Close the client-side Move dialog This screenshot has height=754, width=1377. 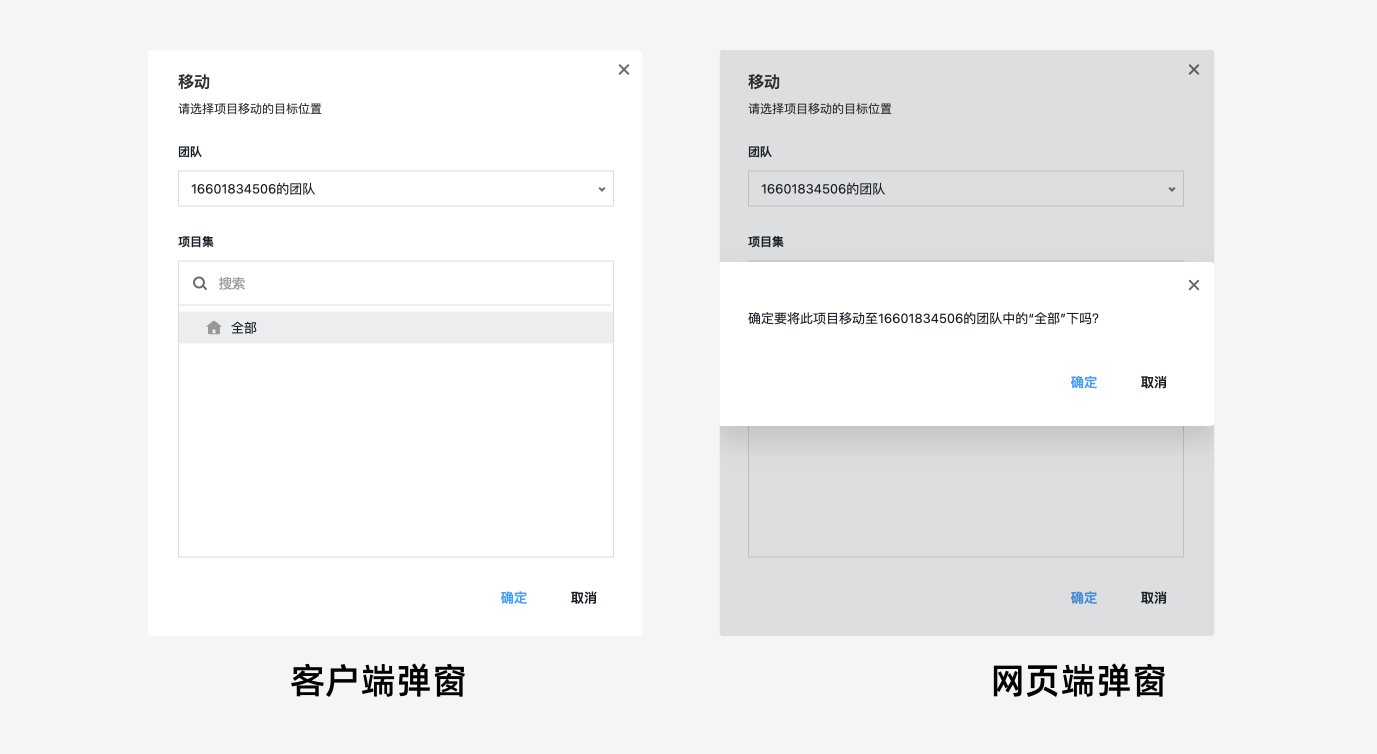pyautogui.click(x=624, y=70)
